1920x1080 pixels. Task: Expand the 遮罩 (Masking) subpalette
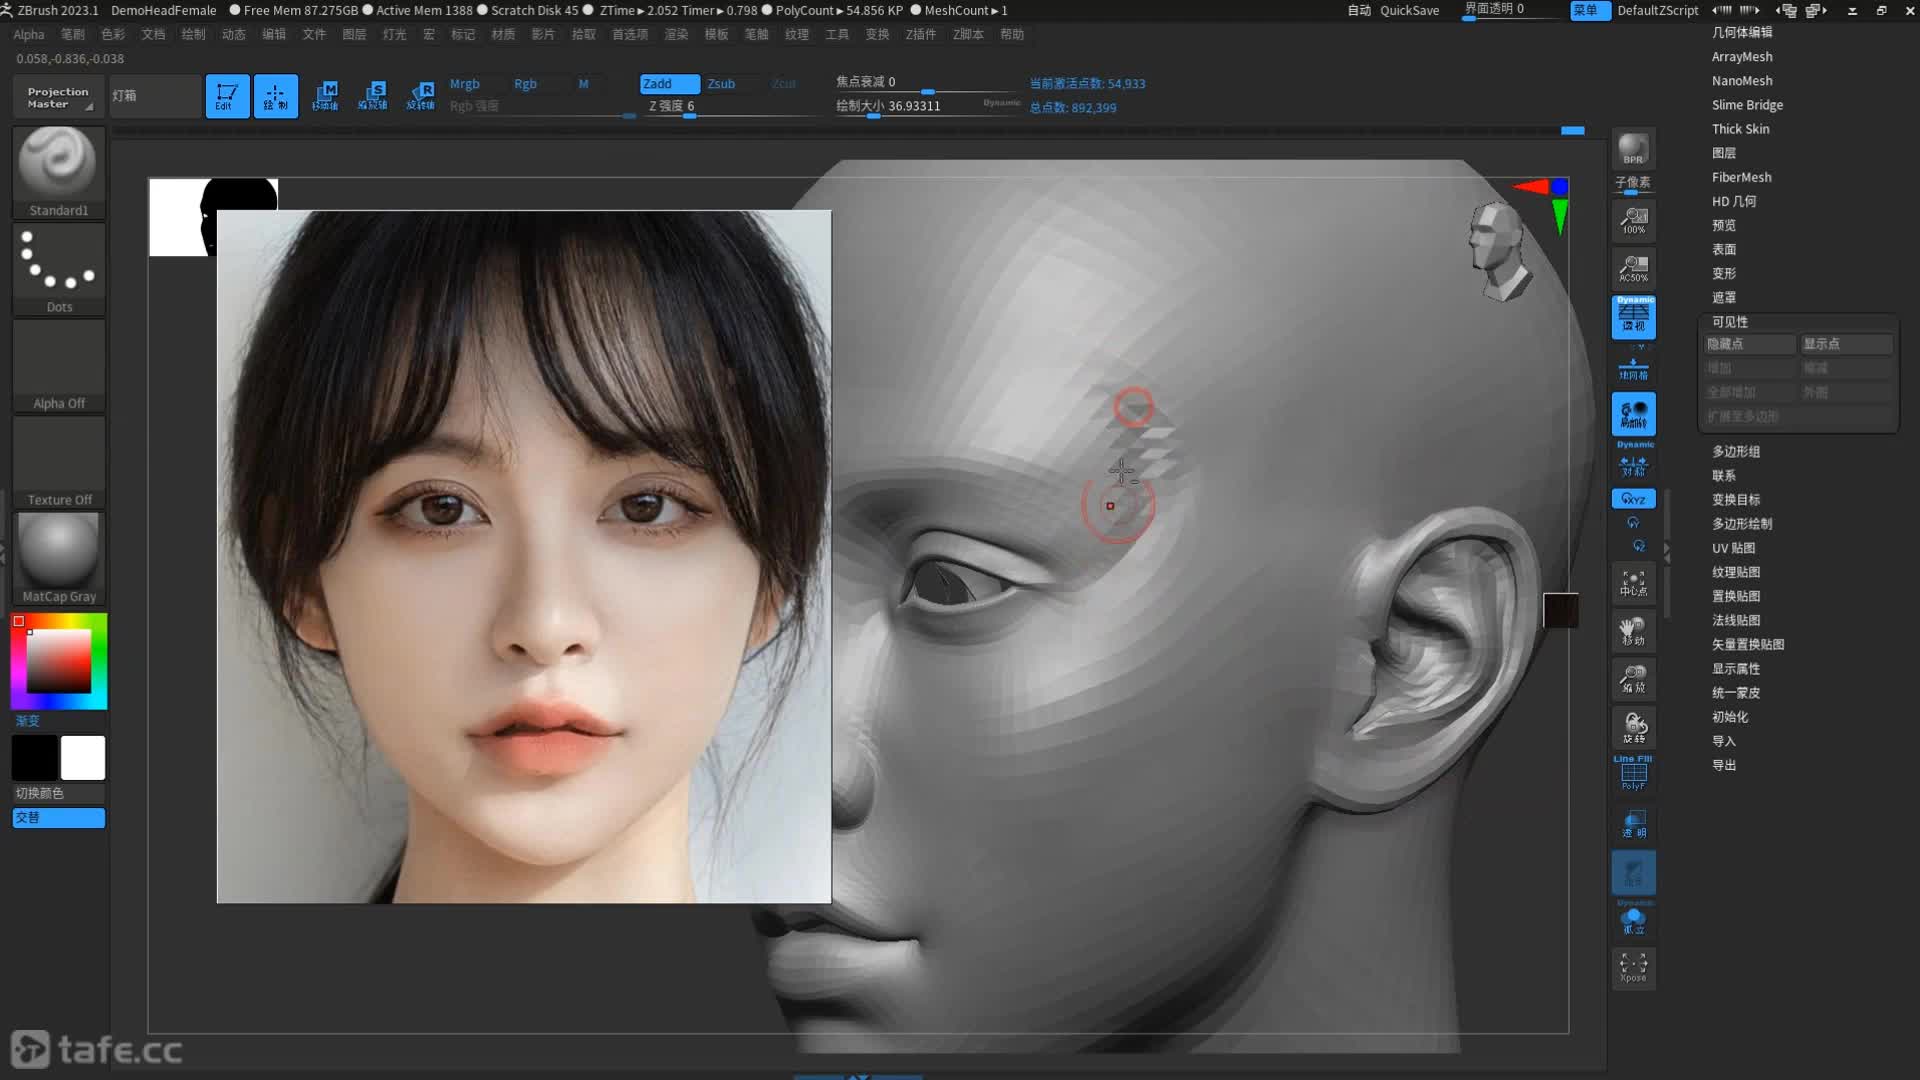point(1724,298)
